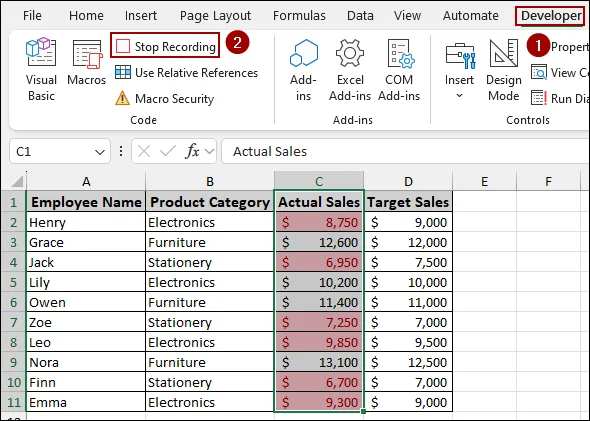This screenshot has height=421, width=590.
Task: Open the Automate tab
Action: [470, 15]
